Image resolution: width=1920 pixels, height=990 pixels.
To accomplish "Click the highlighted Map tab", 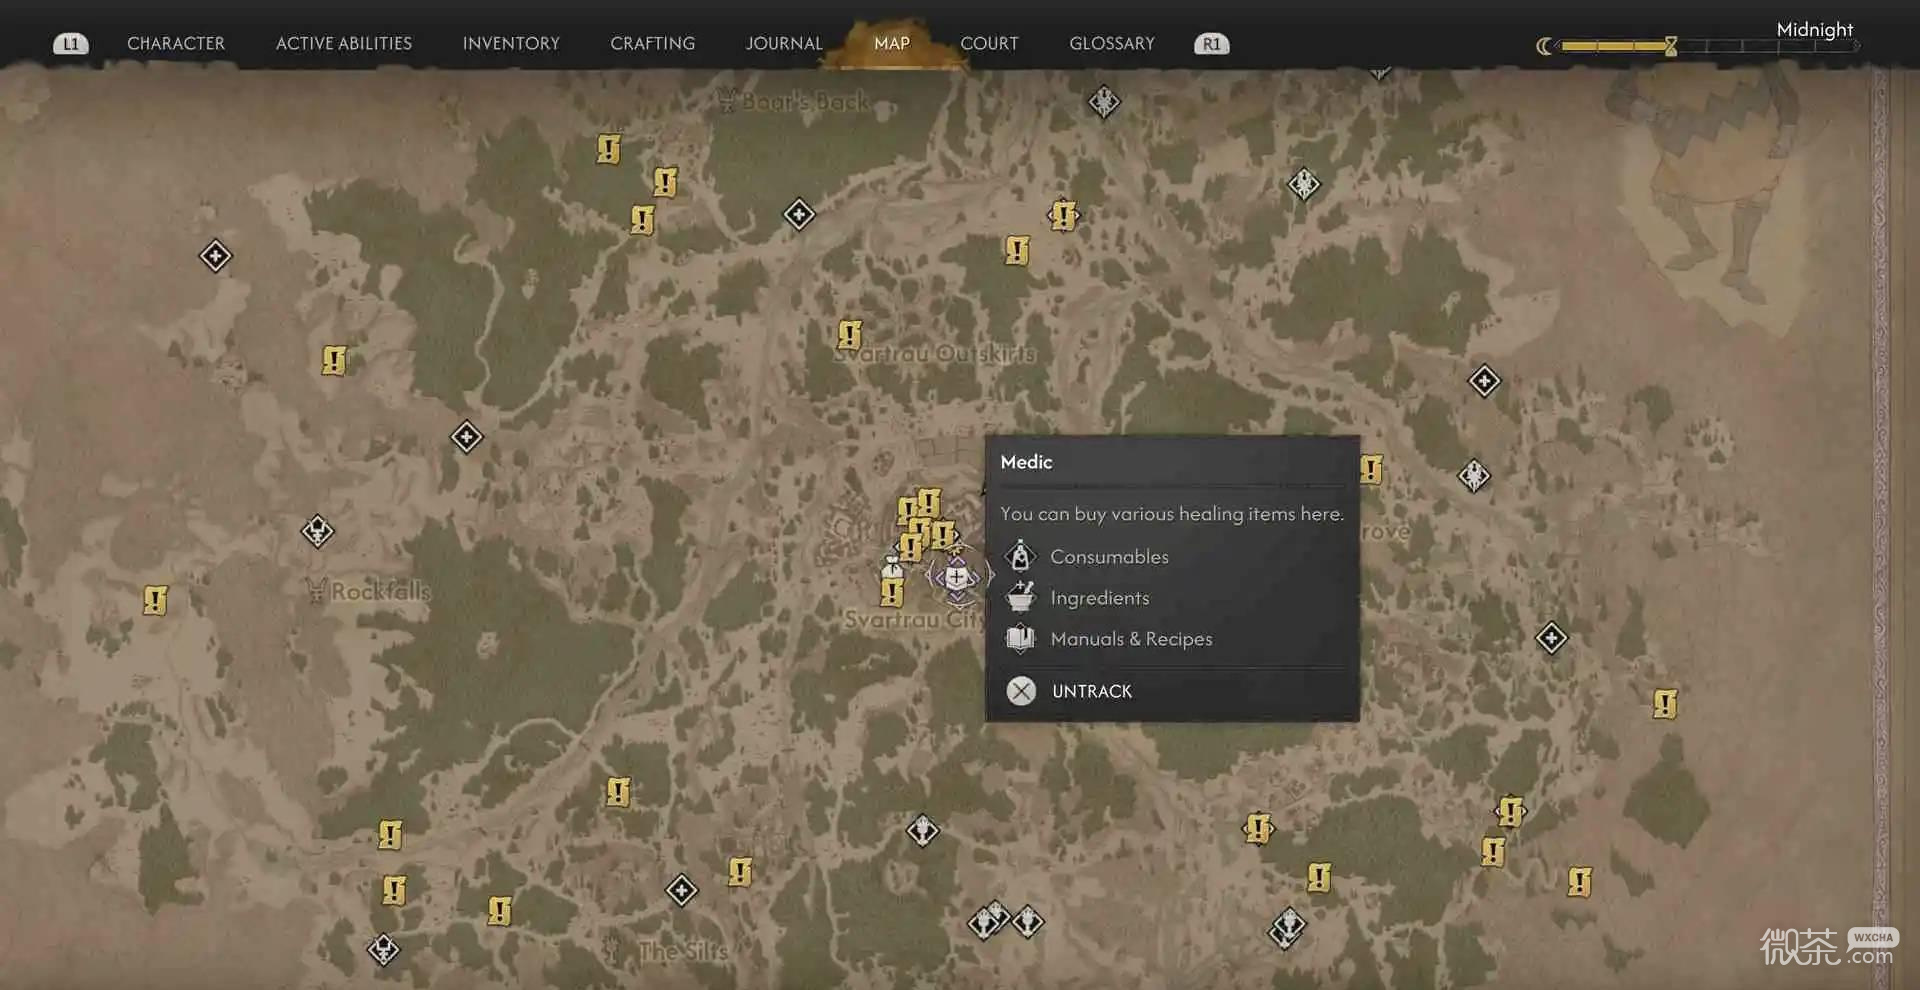I will [x=892, y=43].
